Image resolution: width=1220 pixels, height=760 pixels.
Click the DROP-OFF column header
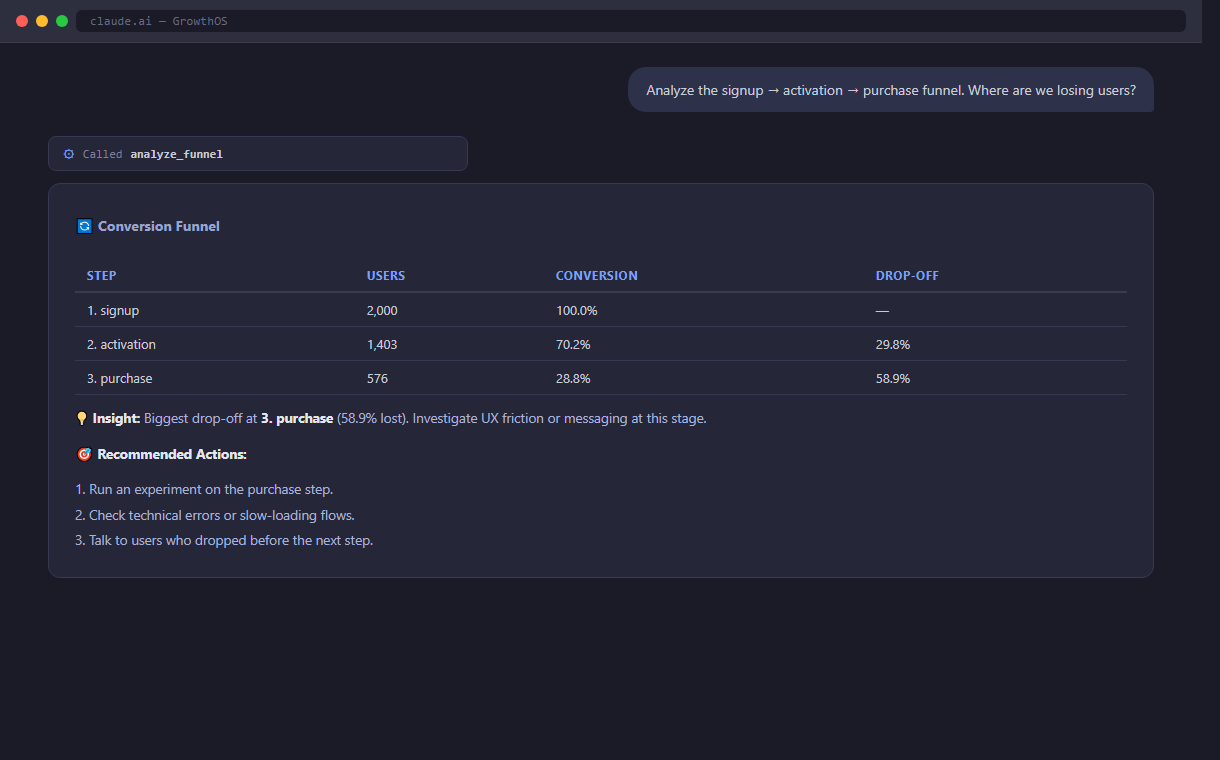(x=907, y=276)
